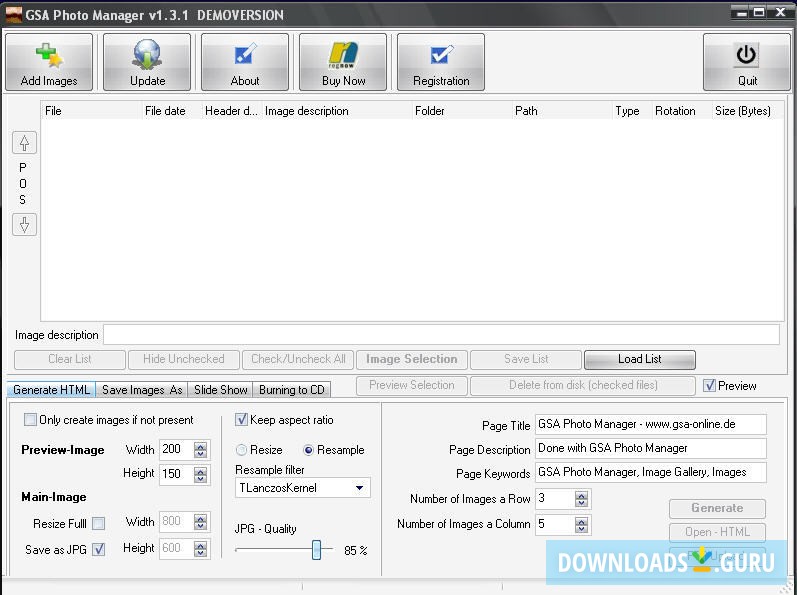Click the Page Keywords input field

651,472
